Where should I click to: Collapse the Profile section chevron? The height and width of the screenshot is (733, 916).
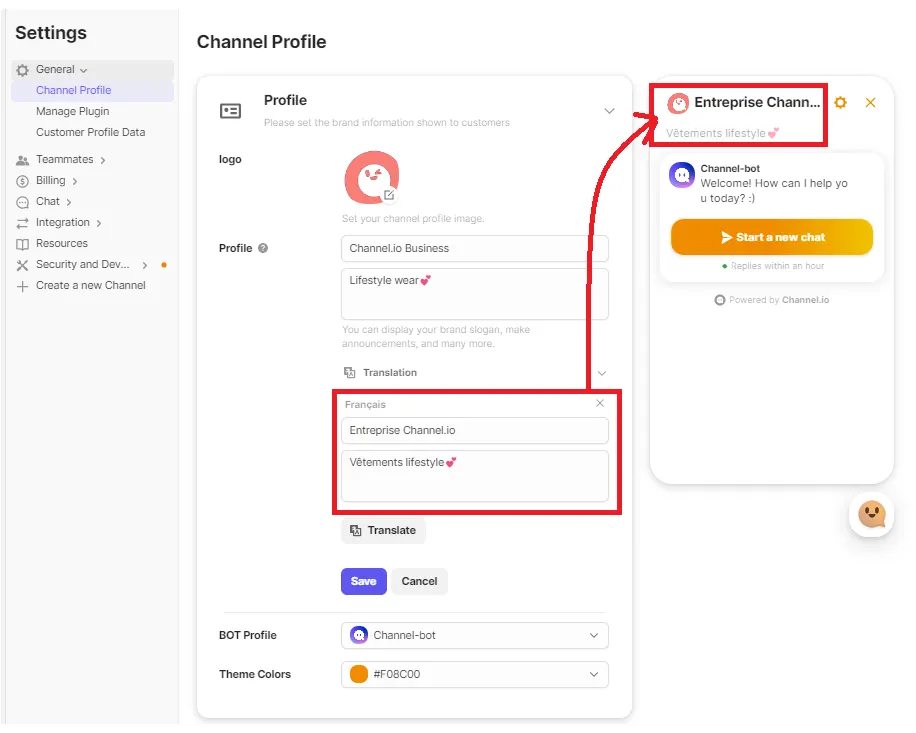tap(609, 111)
